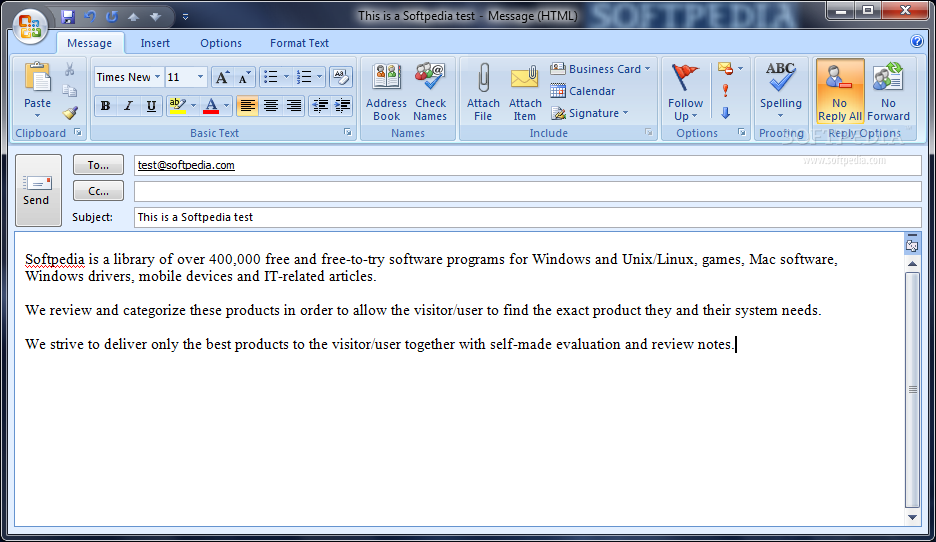This screenshot has width=936, height=542.
Task: Decrease paragraph indent
Action: tap(320, 106)
